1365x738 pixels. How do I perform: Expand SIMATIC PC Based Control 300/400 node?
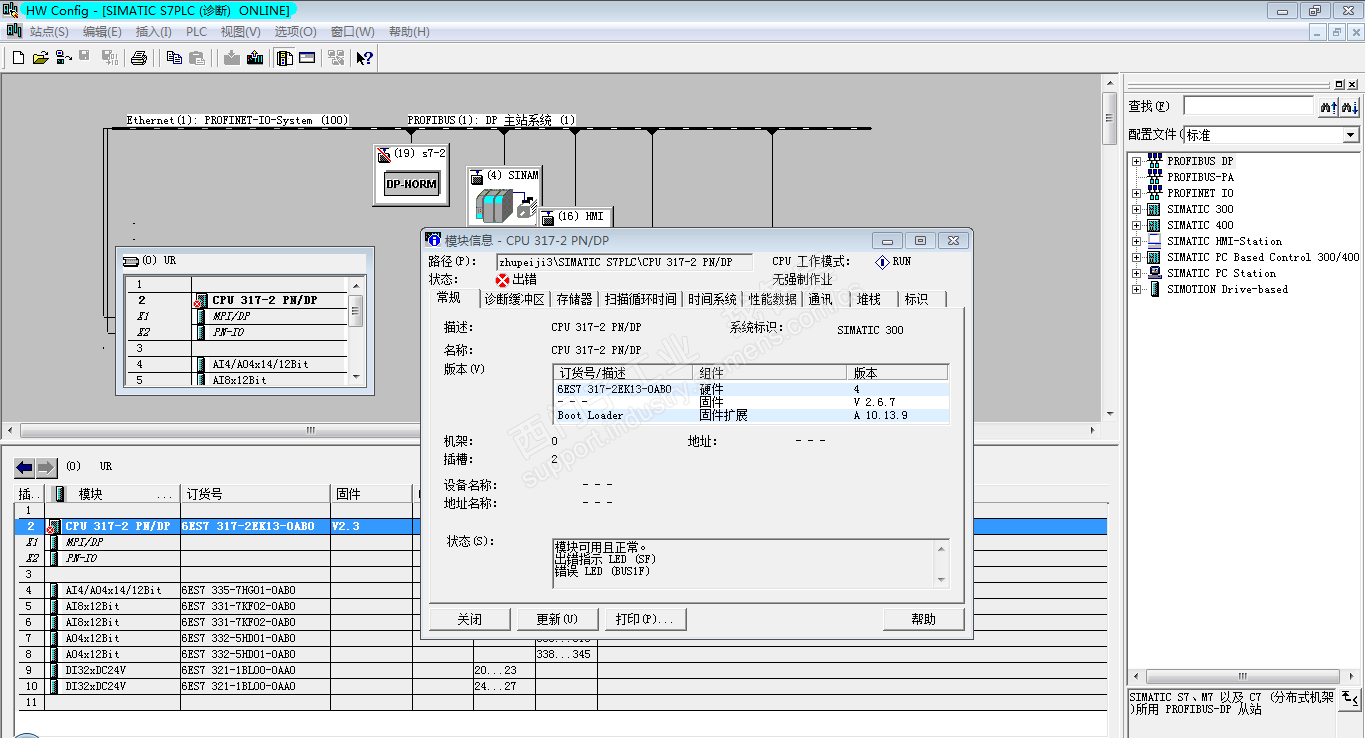(x=1136, y=257)
